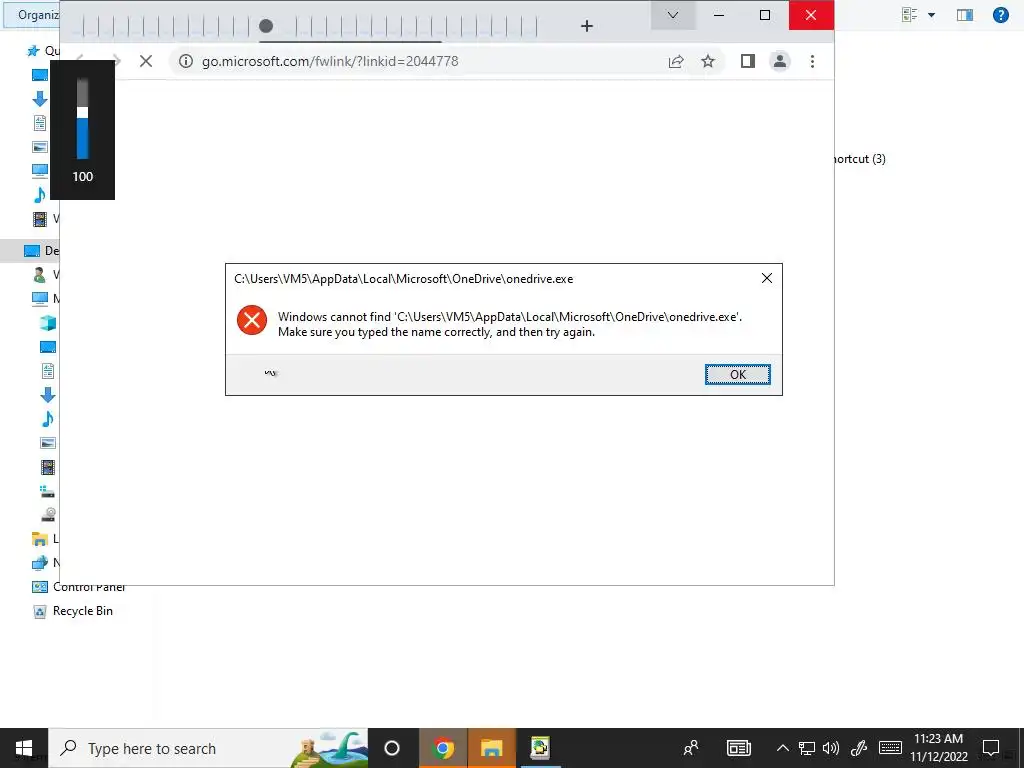The width and height of the screenshot is (1024, 768).
Task: Select Quick access star in Explorer sidebar
Action: pyautogui.click(x=33, y=51)
